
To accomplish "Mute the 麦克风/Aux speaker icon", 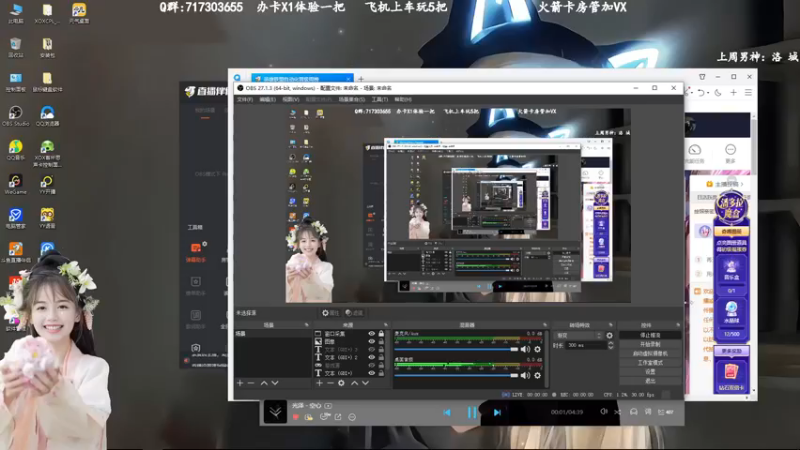I will [x=526, y=349].
